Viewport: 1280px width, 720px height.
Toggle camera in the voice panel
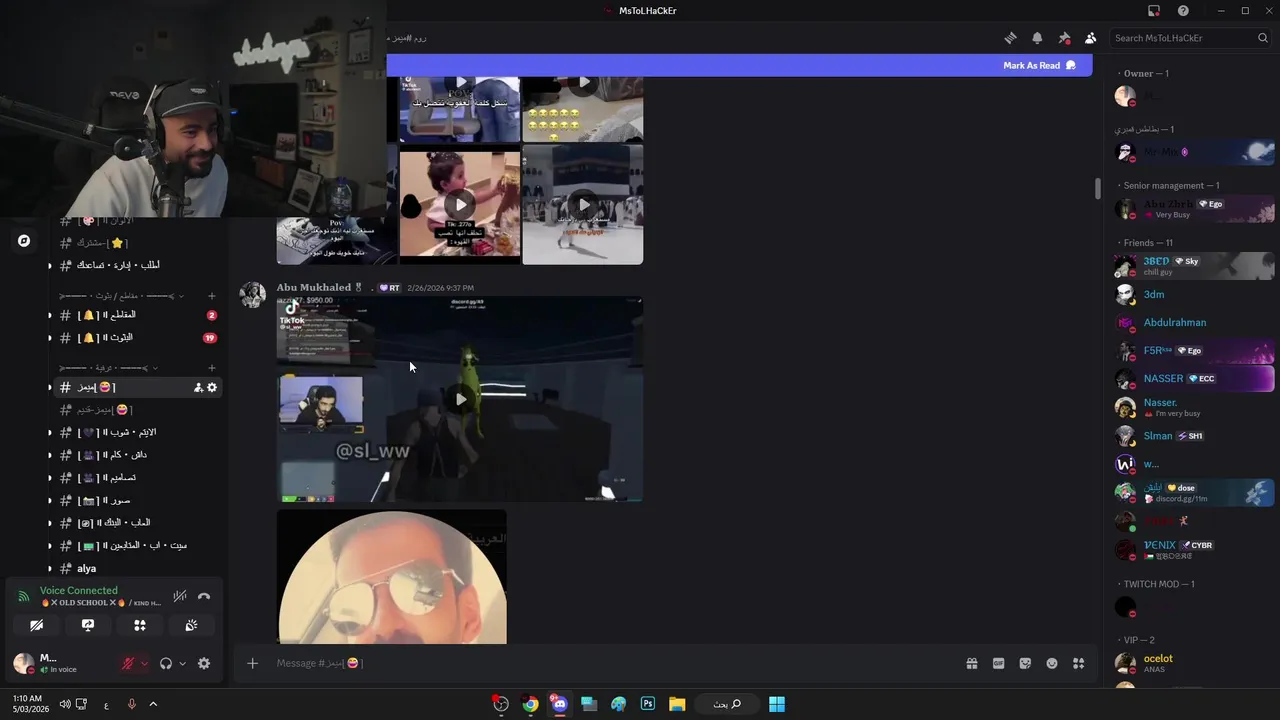coord(36,625)
